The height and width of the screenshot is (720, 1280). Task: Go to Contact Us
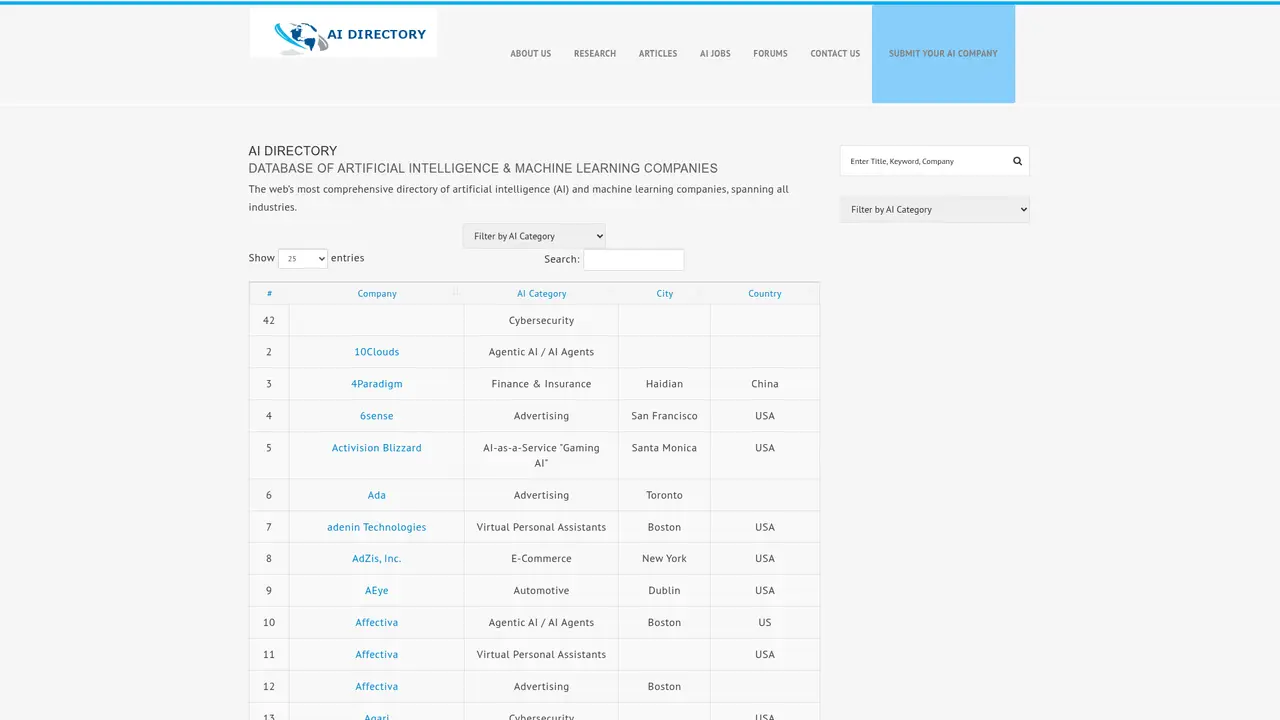click(x=835, y=54)
